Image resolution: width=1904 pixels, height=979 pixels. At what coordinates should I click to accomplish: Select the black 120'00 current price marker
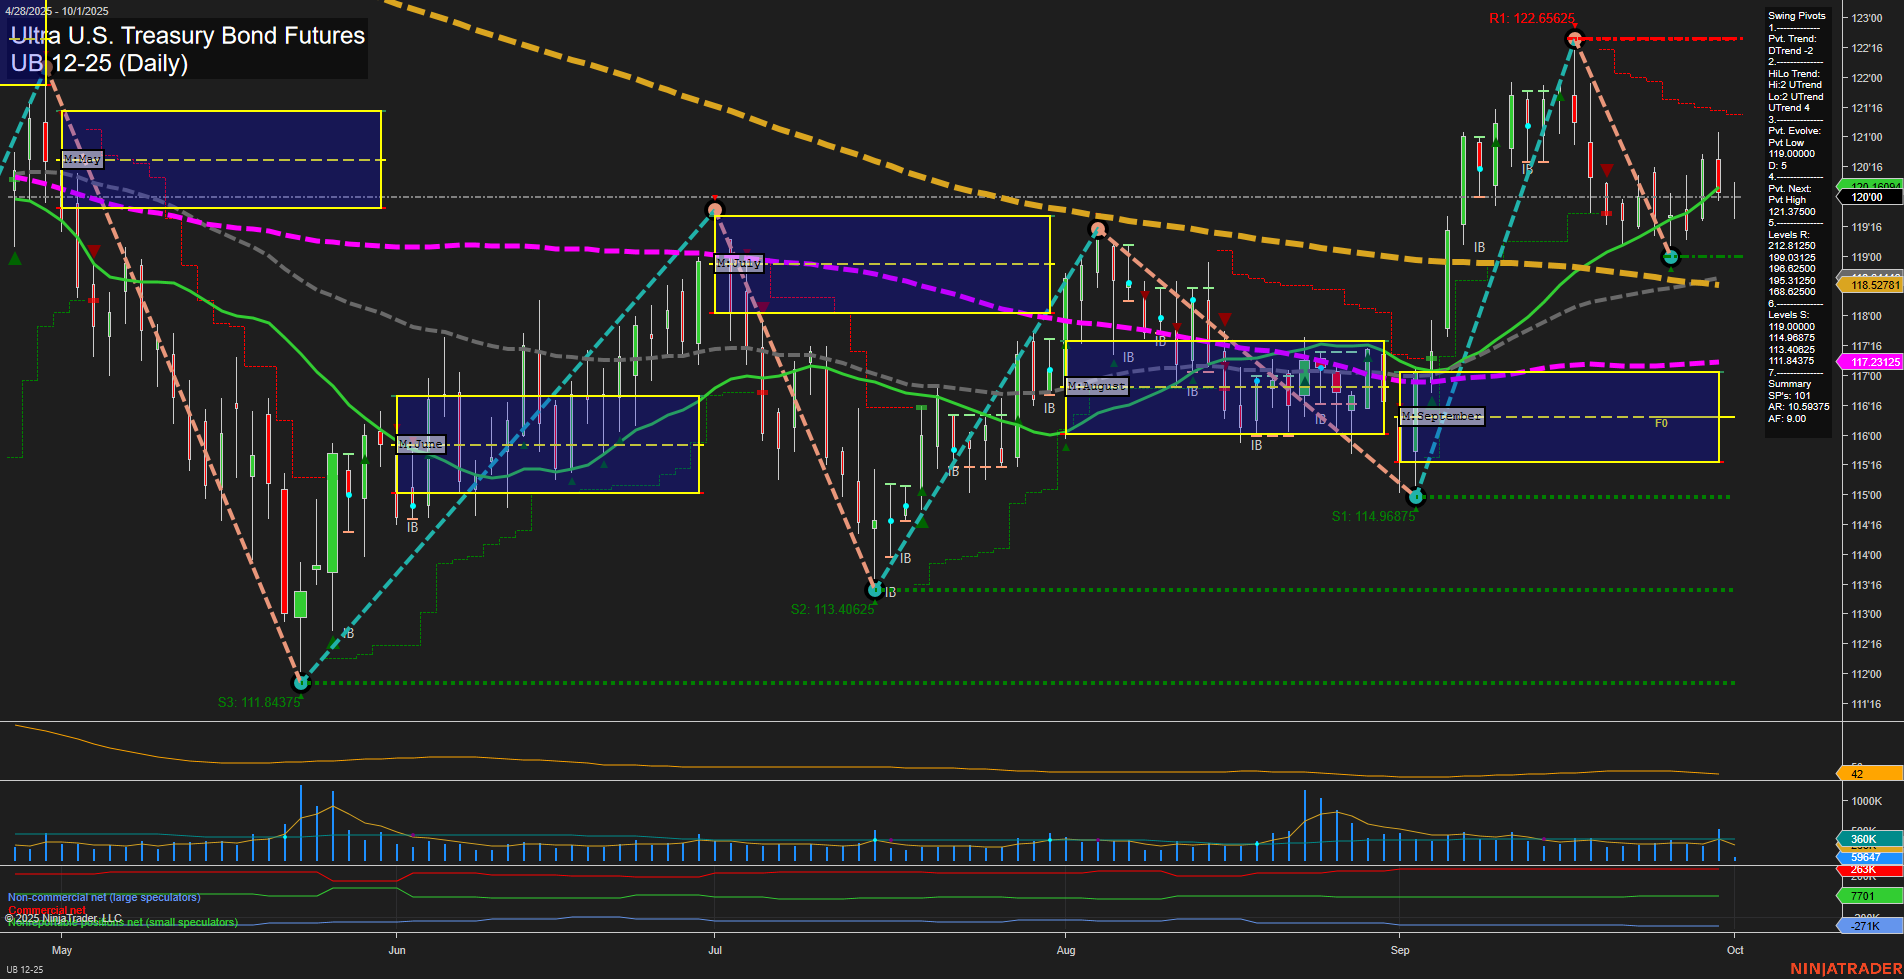click(x=1868, y=198)
